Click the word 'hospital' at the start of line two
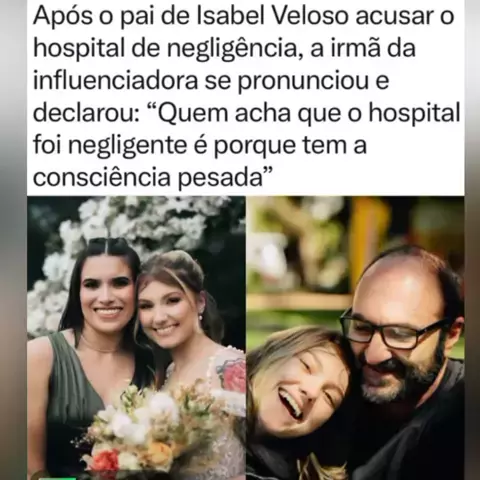This screenshot has width=480, height=480. point(76,49)
